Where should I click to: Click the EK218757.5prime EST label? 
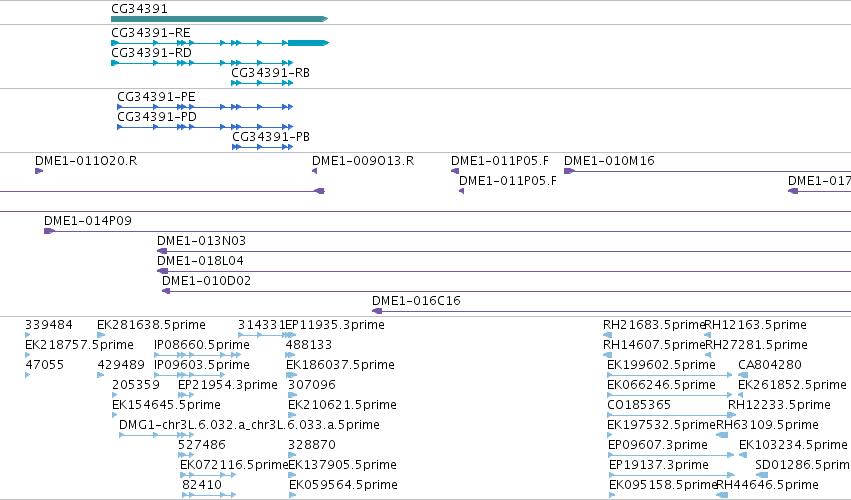coord(79,345)
